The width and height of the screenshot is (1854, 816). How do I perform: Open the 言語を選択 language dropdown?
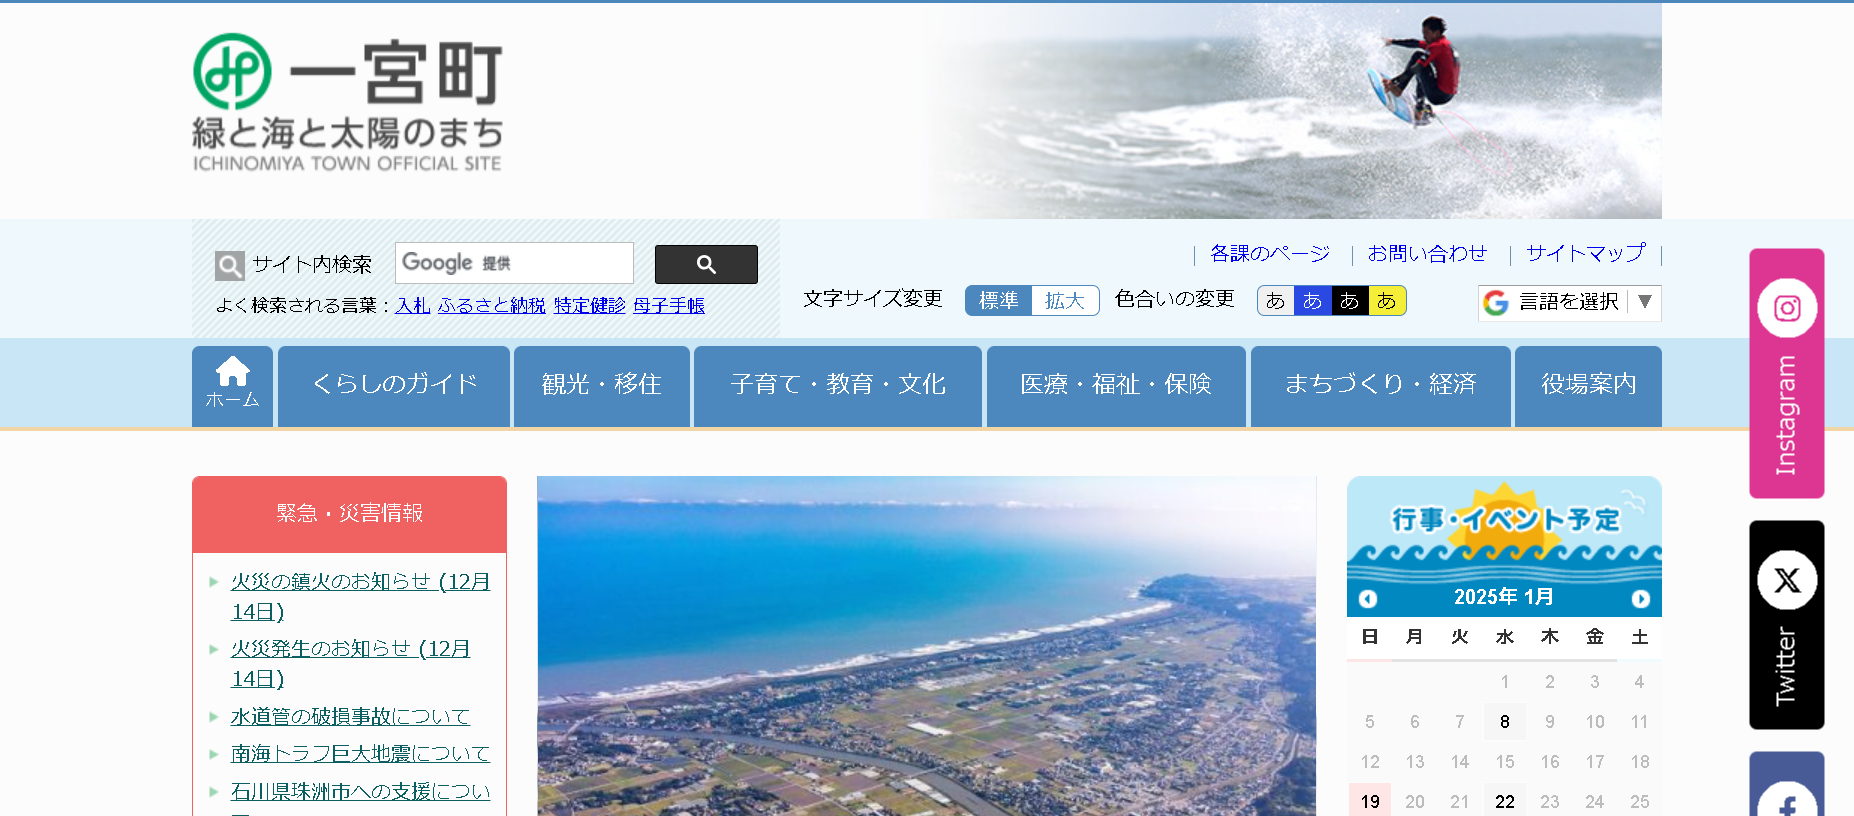click(x=1570, y=302)
